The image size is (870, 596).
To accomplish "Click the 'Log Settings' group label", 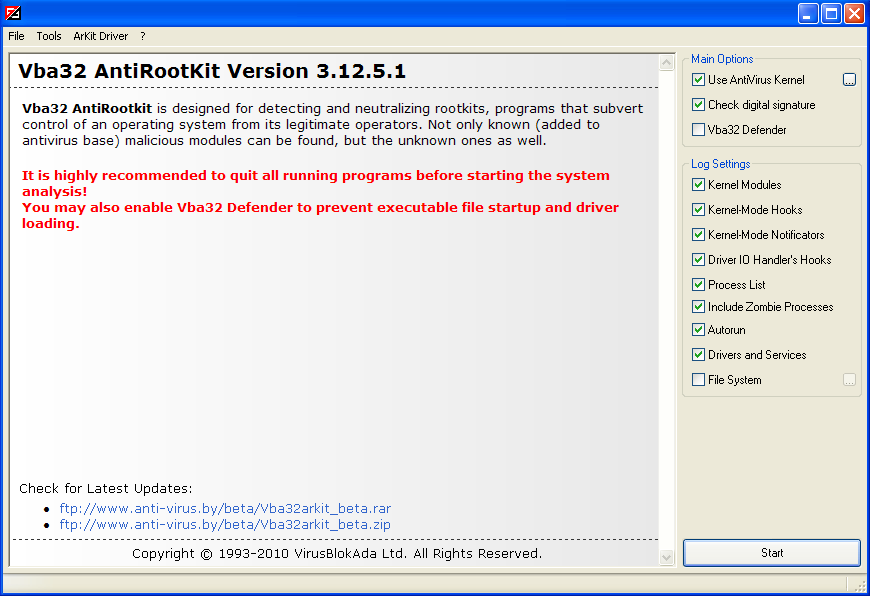I will [720, 164].
